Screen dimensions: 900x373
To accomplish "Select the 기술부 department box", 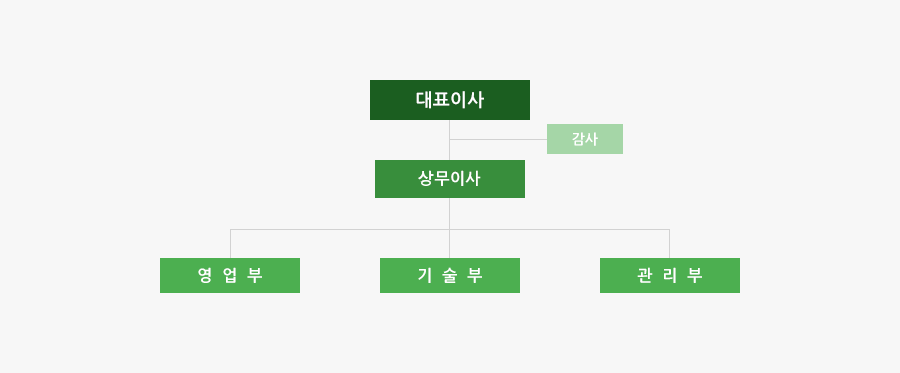I will pos(449,275).
